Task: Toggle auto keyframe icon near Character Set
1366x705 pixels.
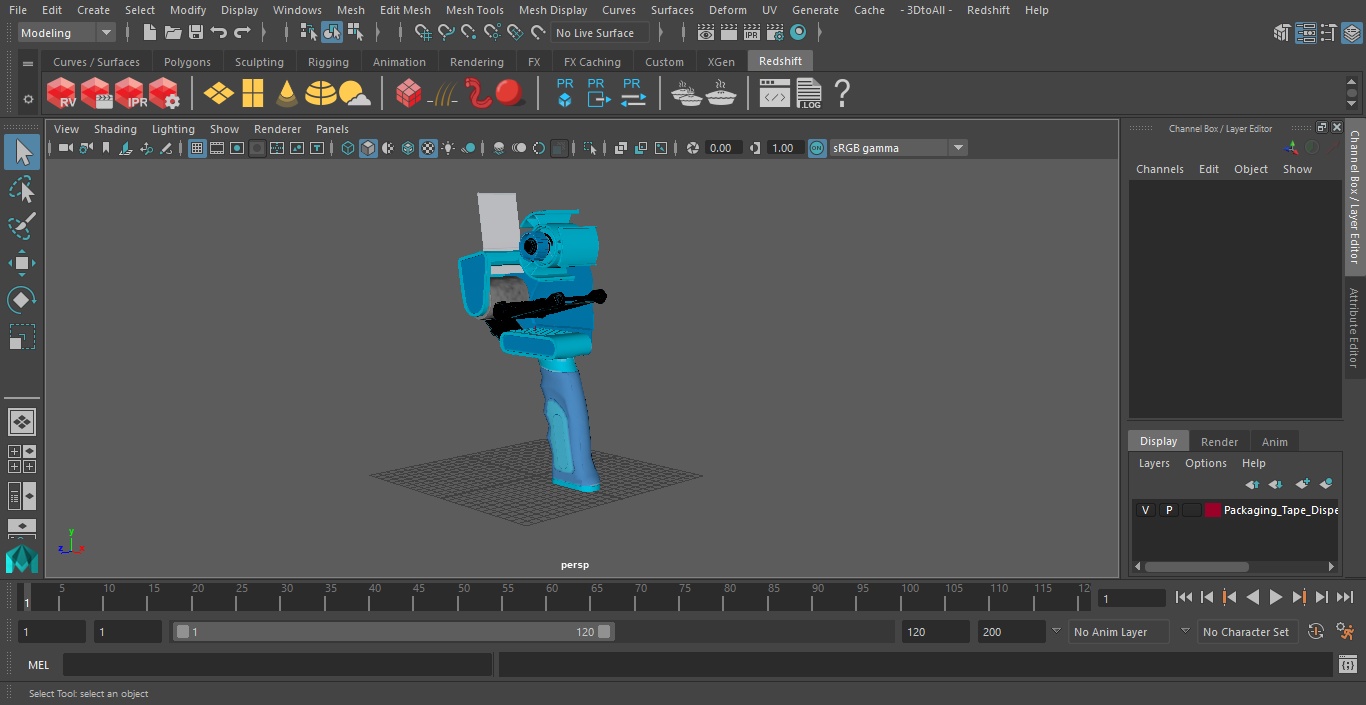Action: click(1316, 631)
